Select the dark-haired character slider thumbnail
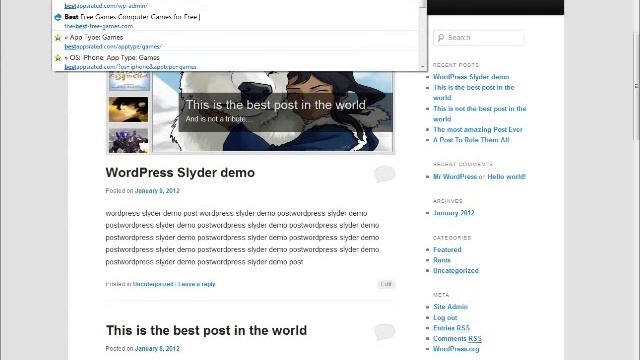Image resolution: width=640 pixels, height=360 pixels. 129,109
